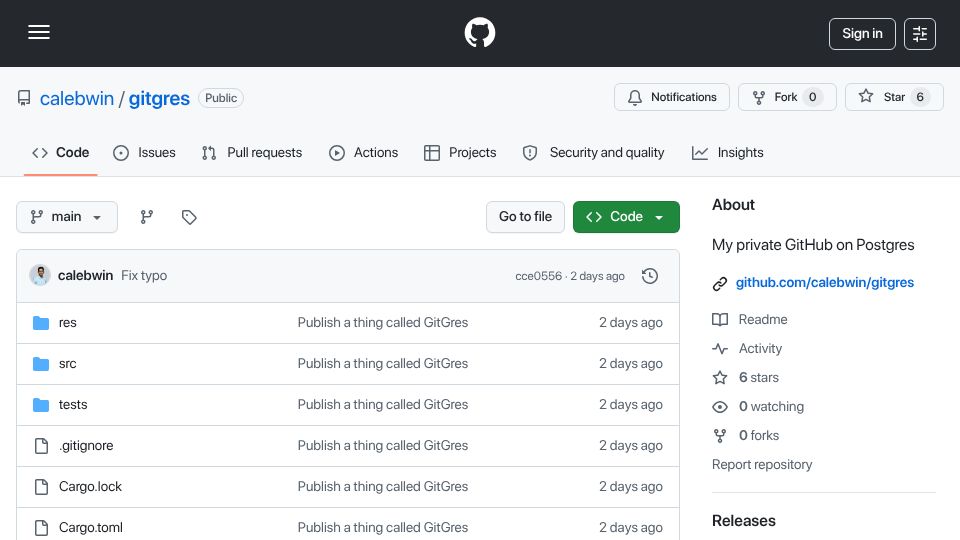Screen dimensions: 960x540
Task: View tags via tag icon
Action: (189, 217)
